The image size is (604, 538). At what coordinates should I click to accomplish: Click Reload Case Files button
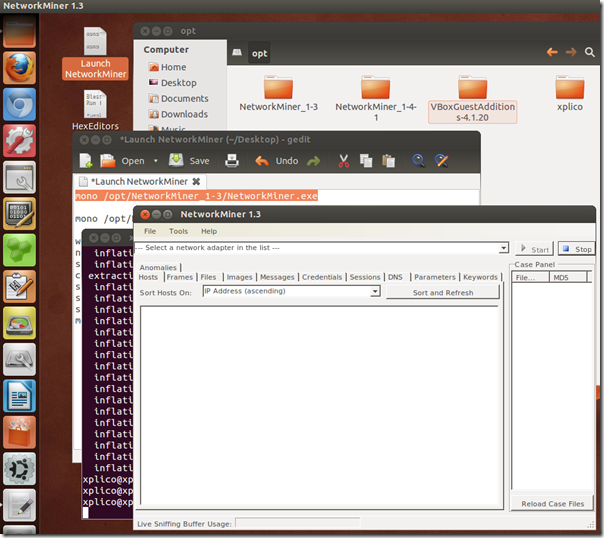pyautogui.click(x=552, y=503)
